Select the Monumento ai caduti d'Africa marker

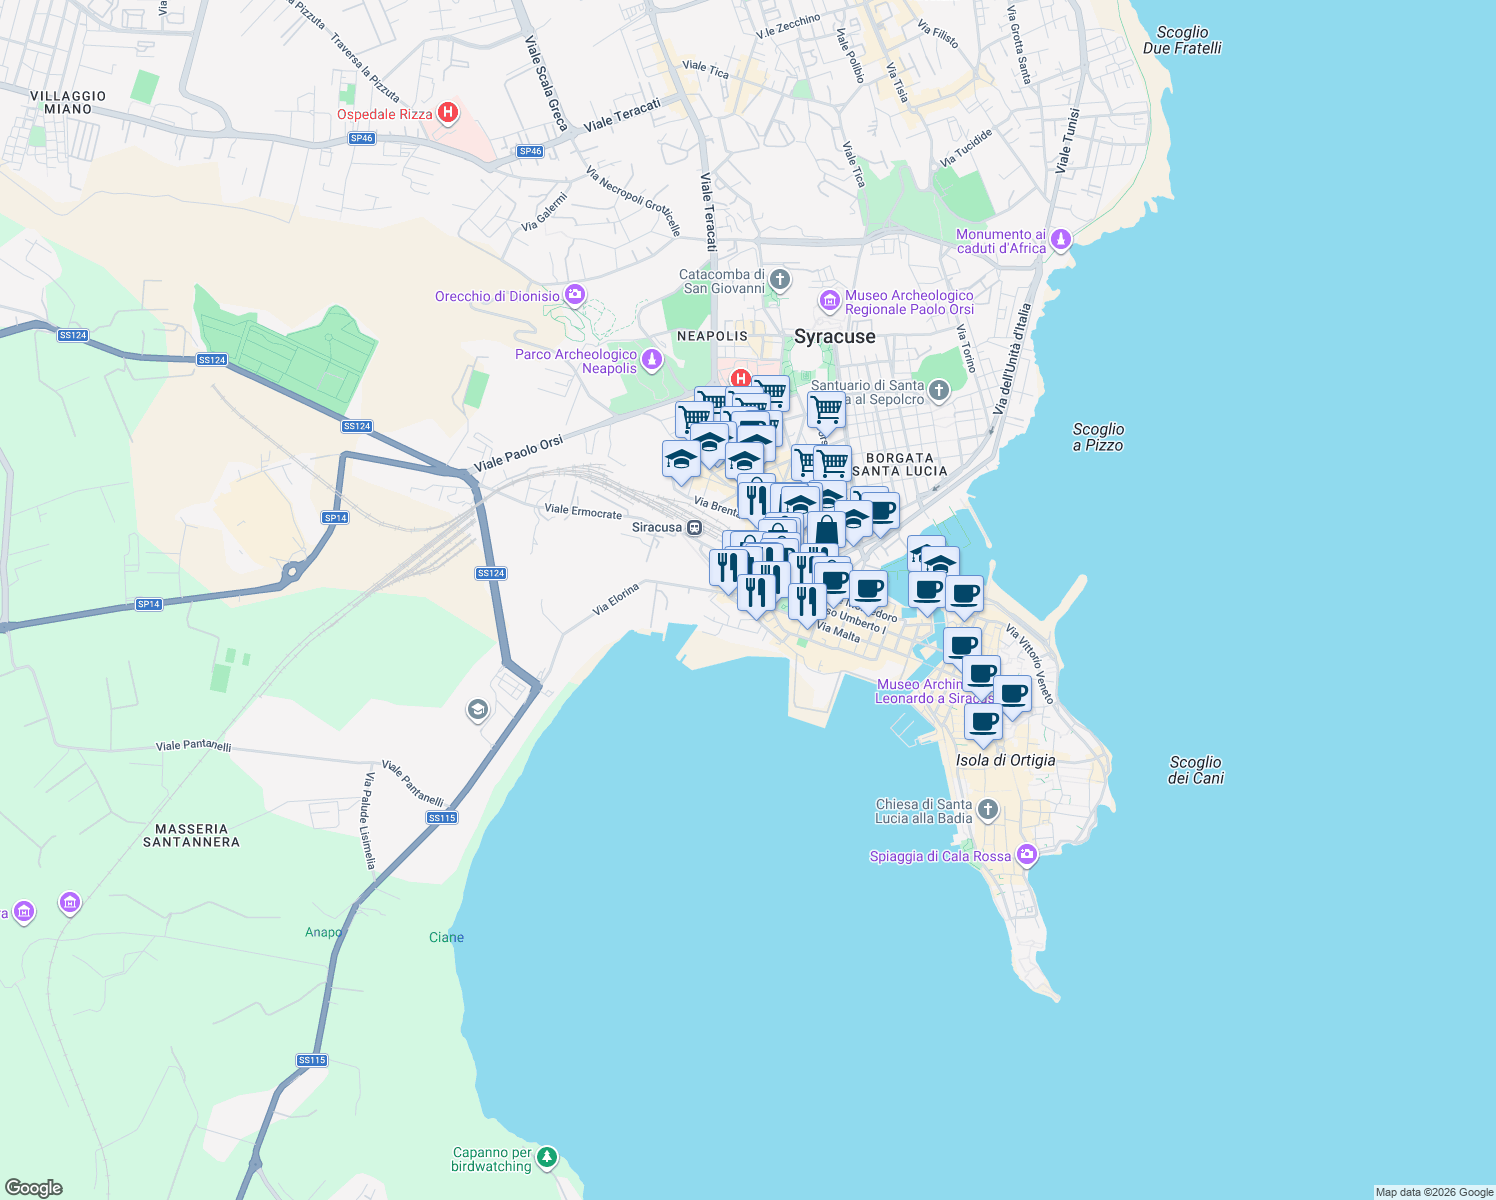tap(1060, 241)
